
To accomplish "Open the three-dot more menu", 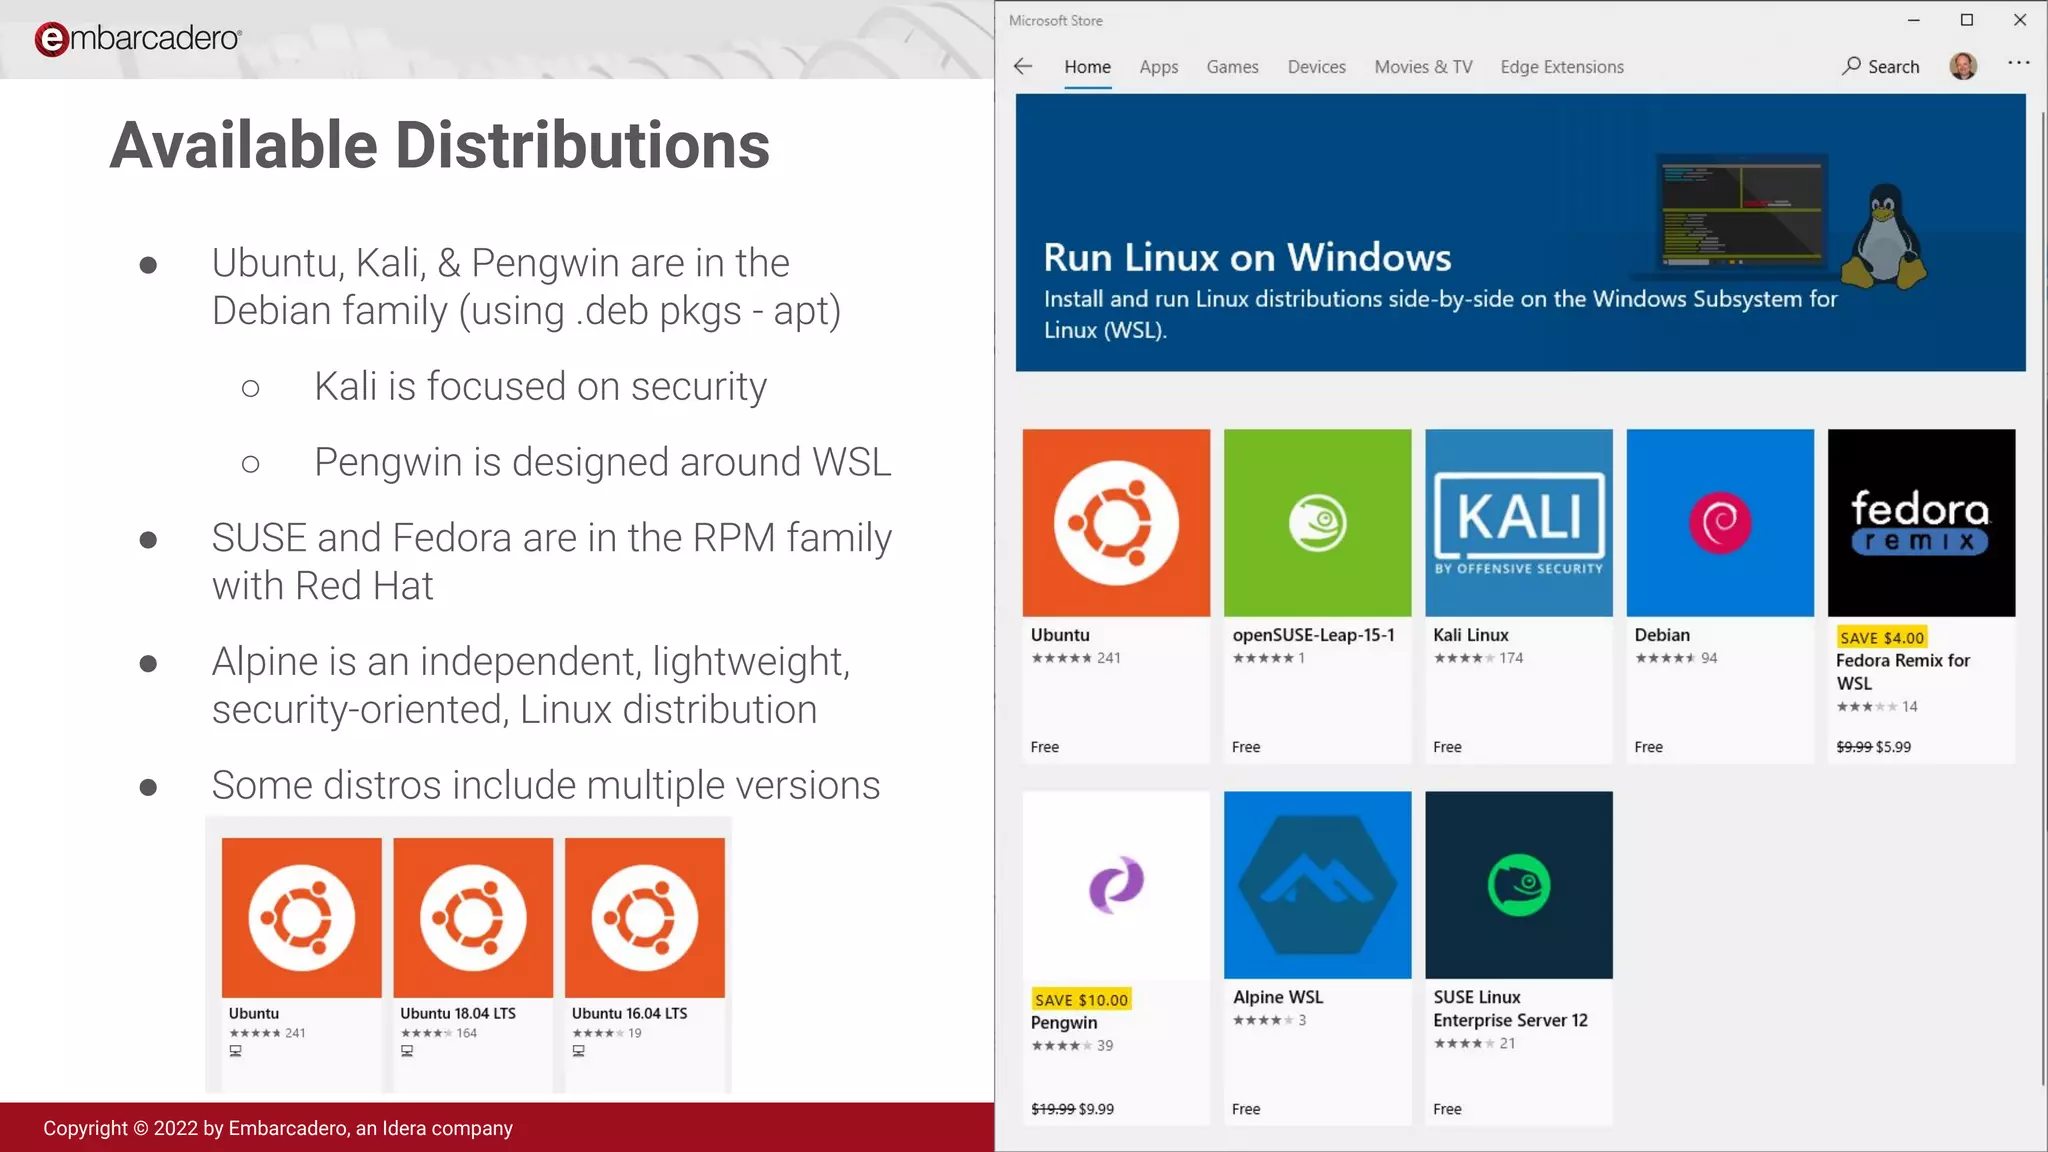I will 2018,63.
